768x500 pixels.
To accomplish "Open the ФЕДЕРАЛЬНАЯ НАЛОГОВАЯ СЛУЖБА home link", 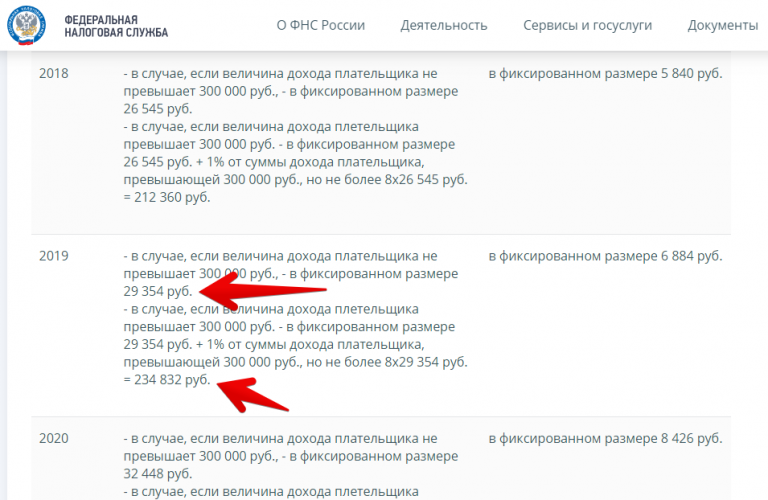I will point(116,26).
